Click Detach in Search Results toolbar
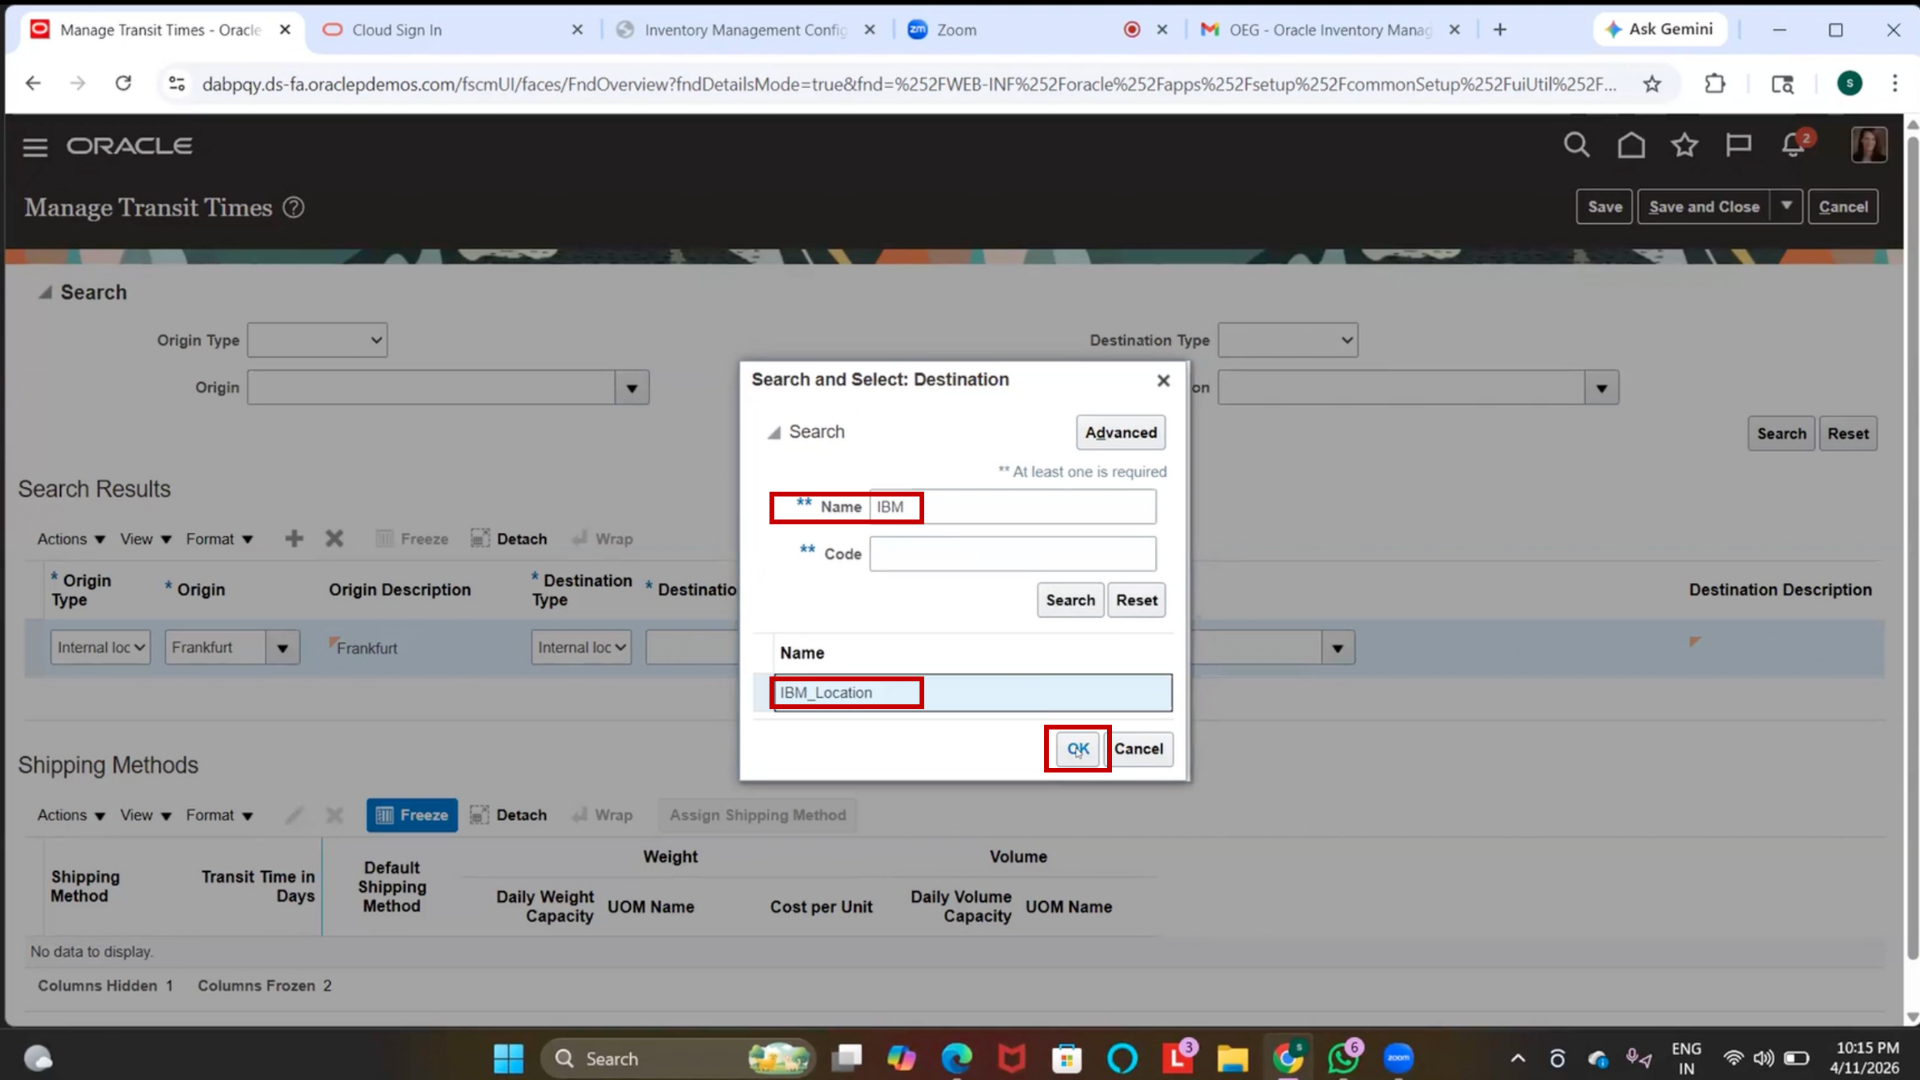The height and width of the screenshot is (1080, 1920). [509, 539]
